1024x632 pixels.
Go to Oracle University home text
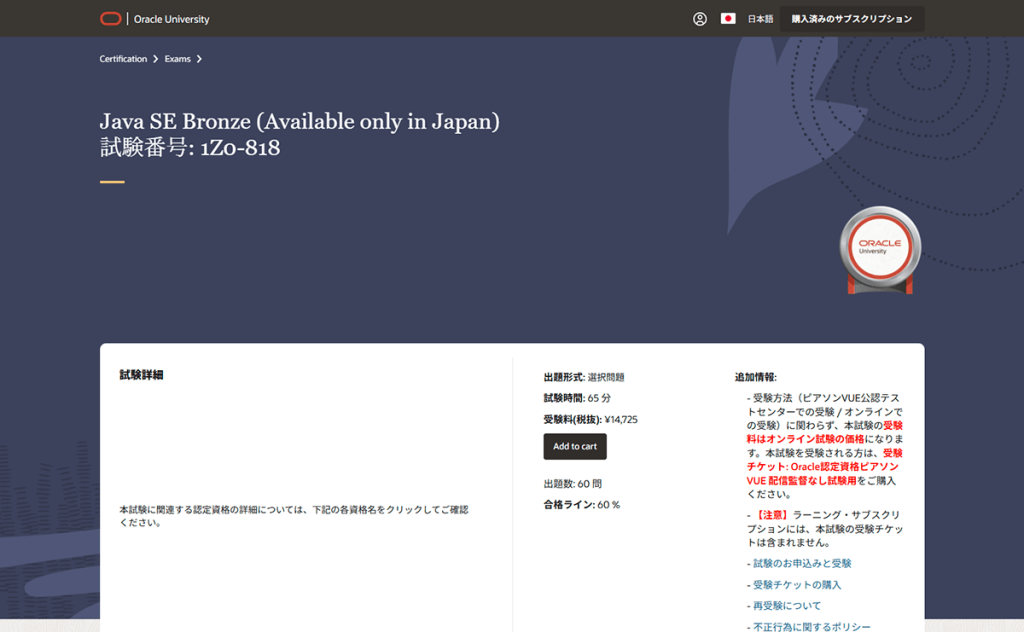(171, 19)
